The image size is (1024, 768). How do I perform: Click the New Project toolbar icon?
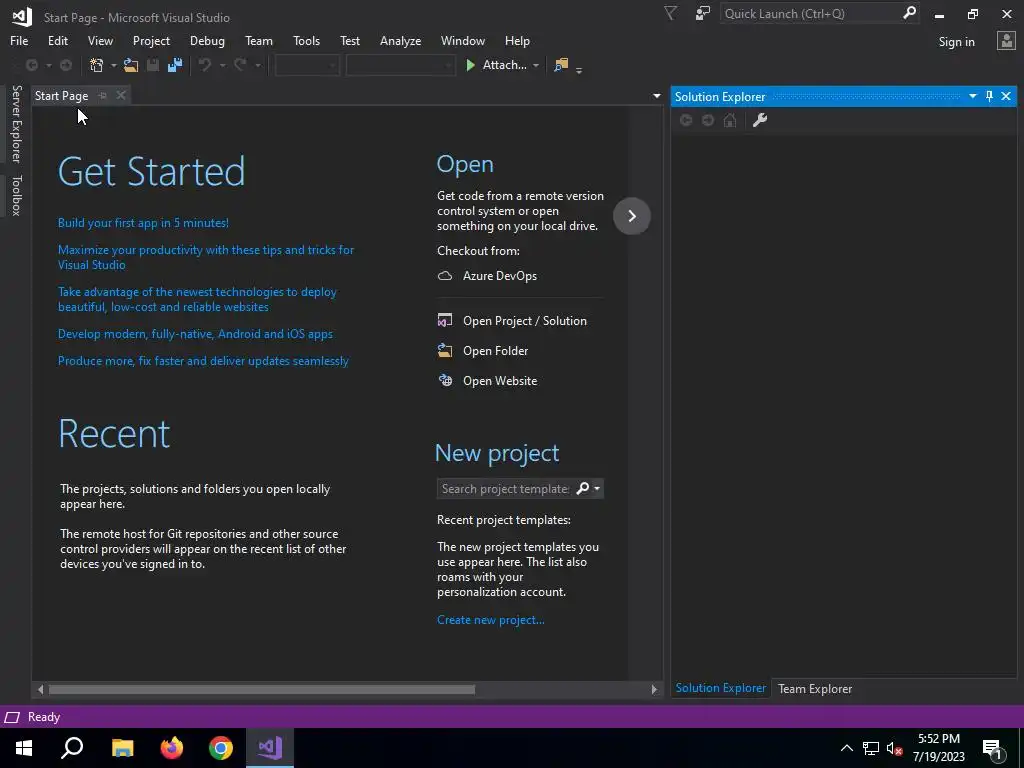[x=97, y=65]
